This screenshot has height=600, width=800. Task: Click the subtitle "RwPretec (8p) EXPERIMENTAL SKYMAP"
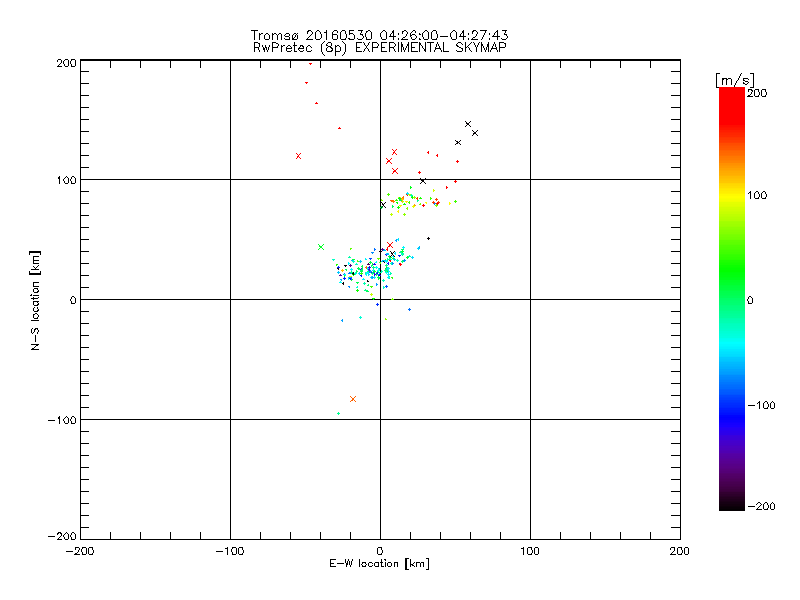click(380, 48)
